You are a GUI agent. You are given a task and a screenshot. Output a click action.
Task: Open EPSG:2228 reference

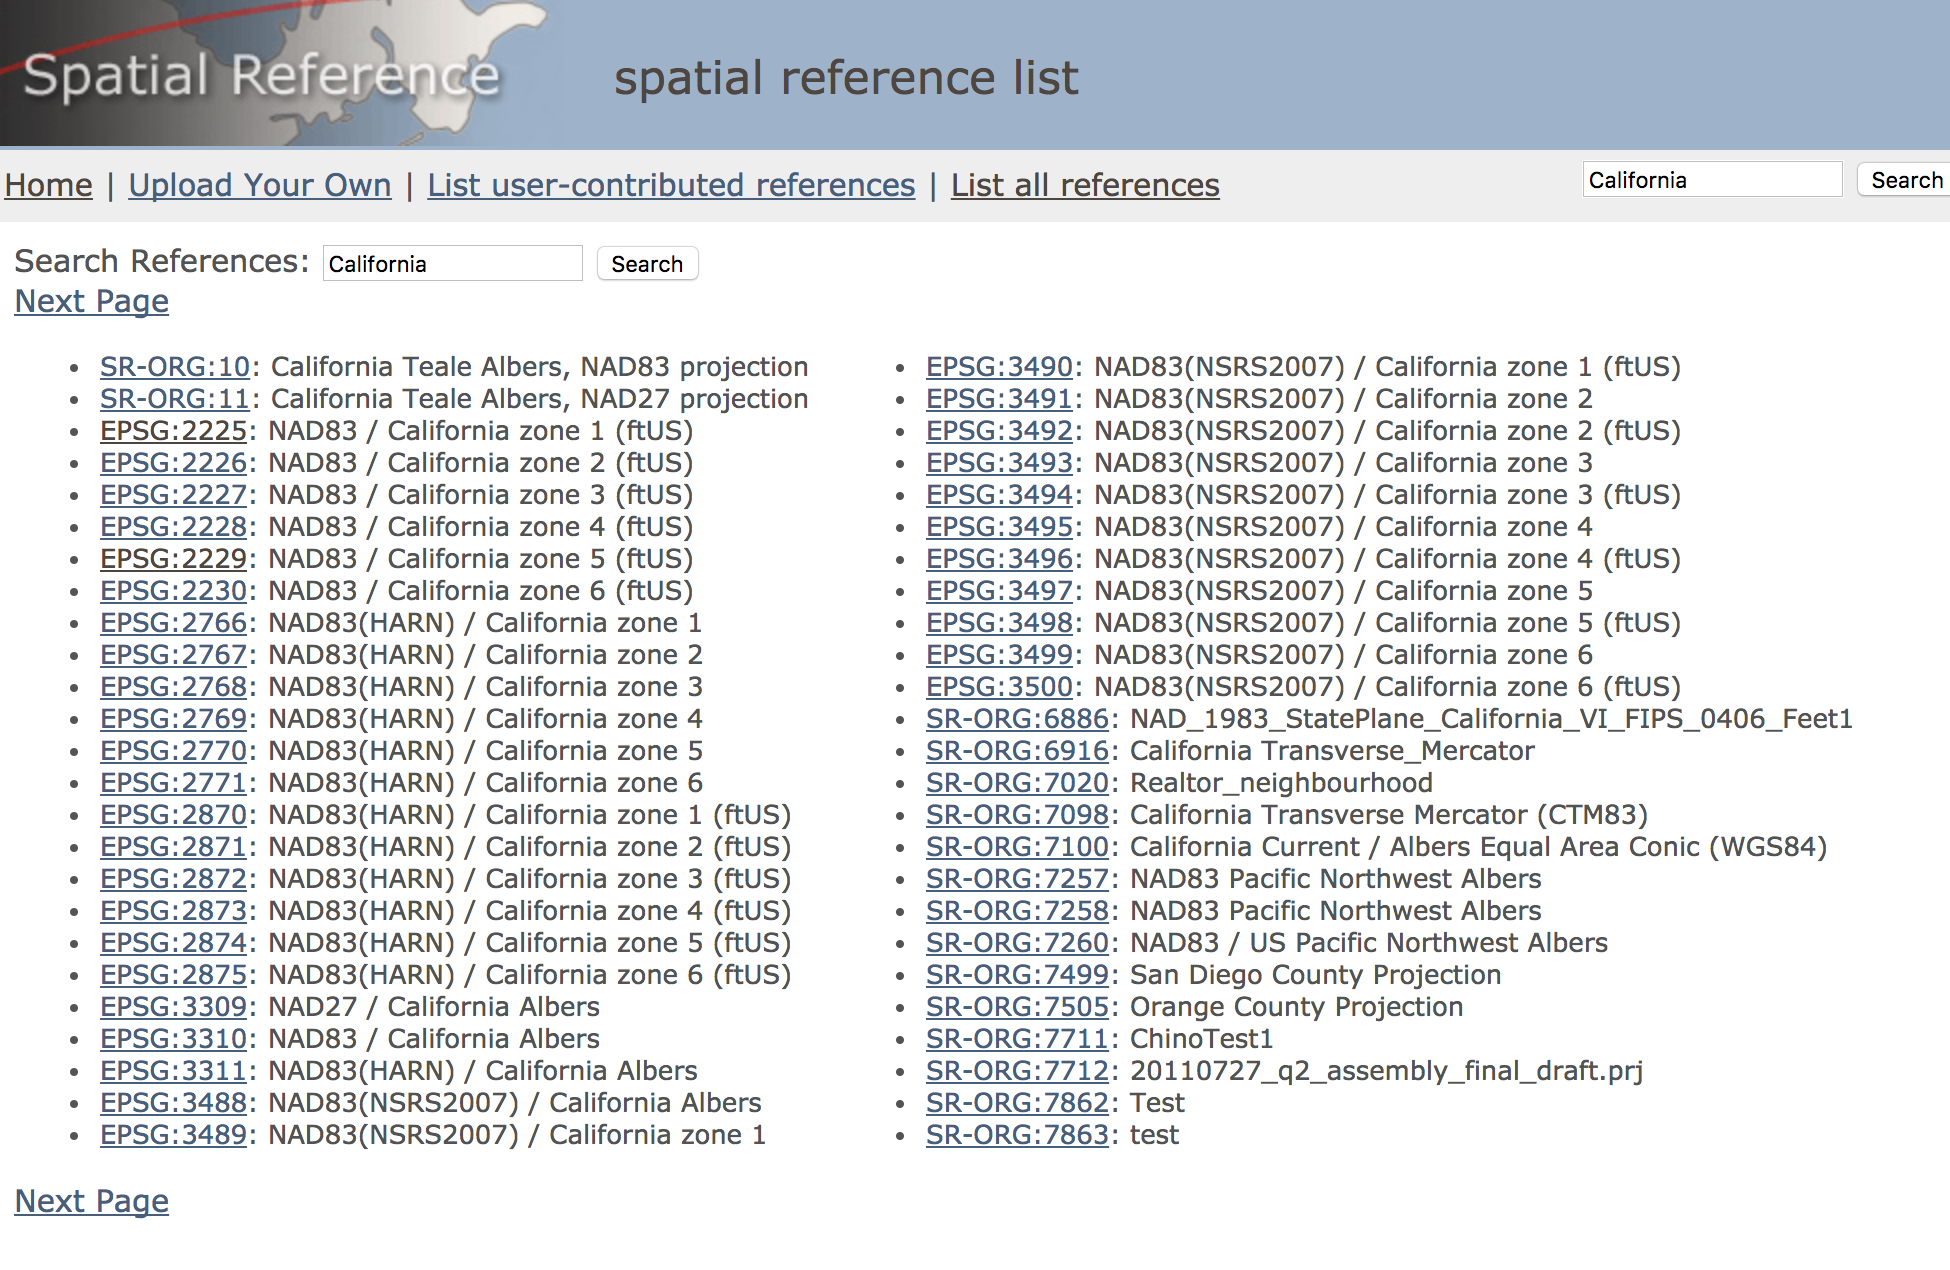point(174,527)
